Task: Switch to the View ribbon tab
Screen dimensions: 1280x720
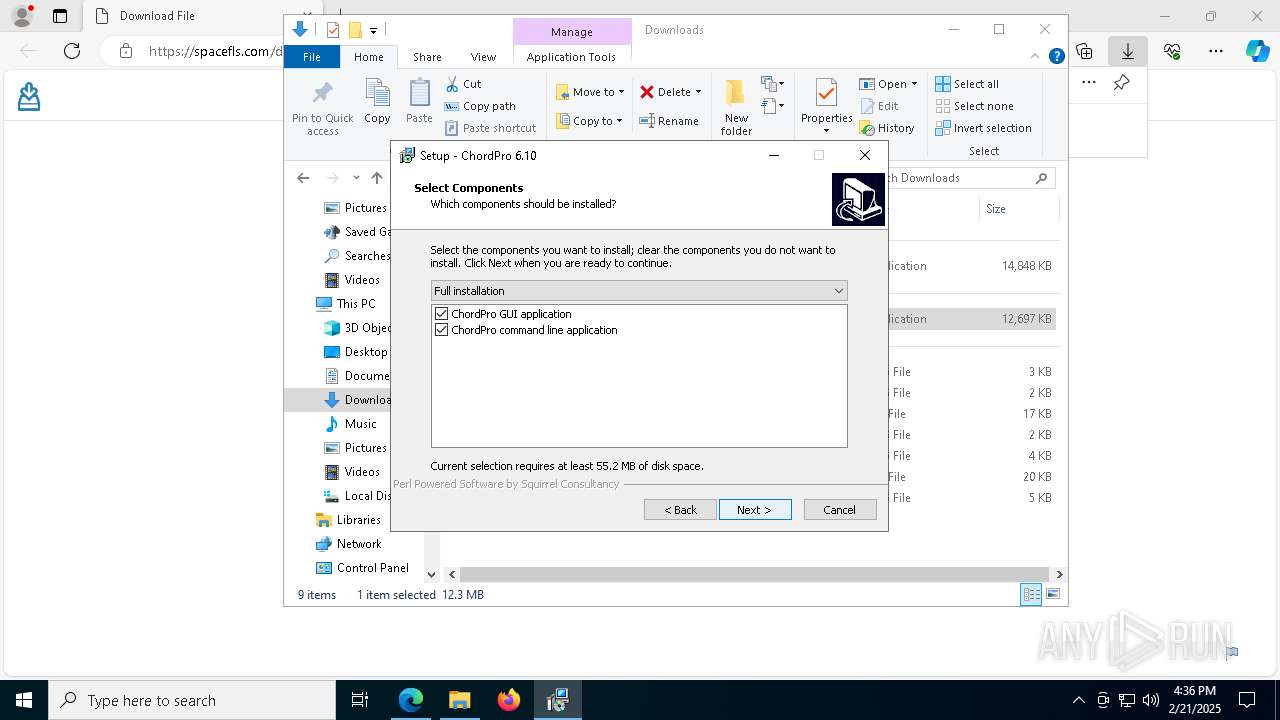Action: 483,57
